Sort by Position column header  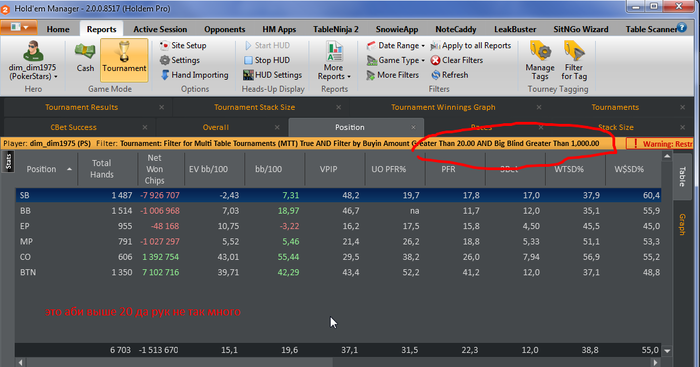point(46,169)
